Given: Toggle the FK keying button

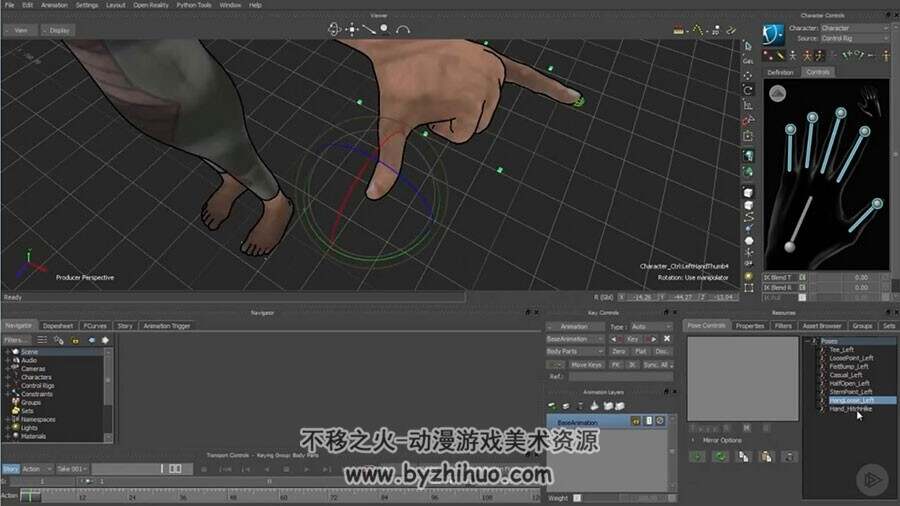Looking at the screenshot, I should click(616, 365).
